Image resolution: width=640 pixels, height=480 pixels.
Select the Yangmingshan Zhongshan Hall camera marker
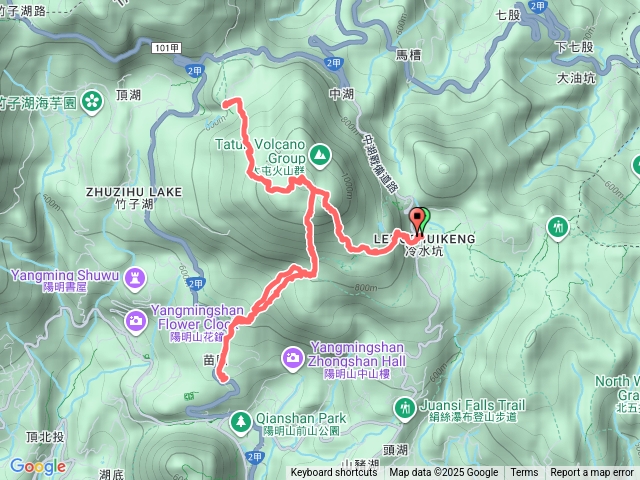click(292, 358)
